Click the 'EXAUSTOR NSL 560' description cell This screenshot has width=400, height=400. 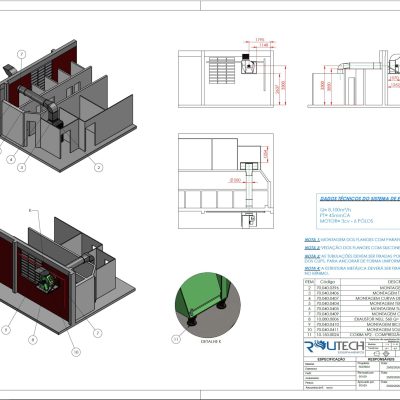(370, 319)
